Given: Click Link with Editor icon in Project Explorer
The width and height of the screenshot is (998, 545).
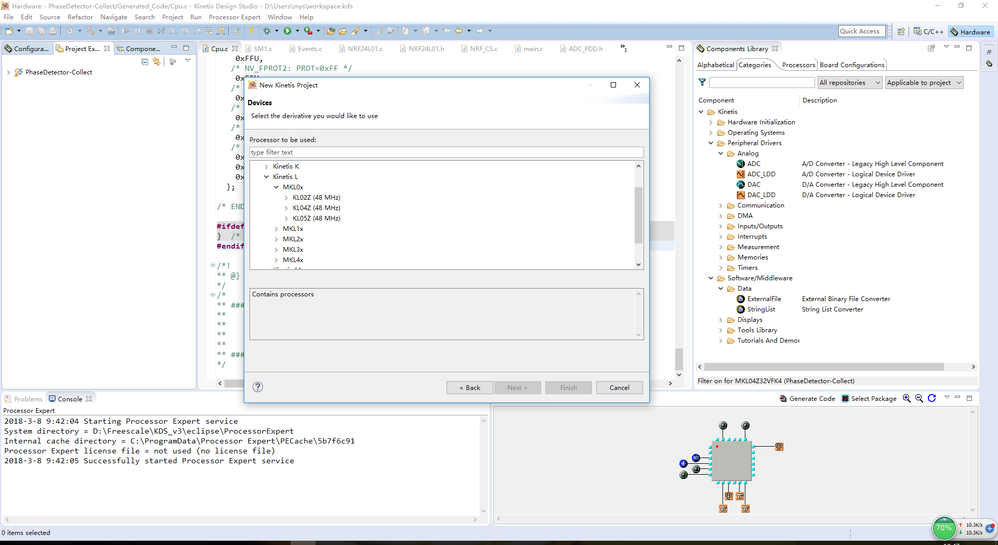Looking at the screenshot, I should point(157,62).
